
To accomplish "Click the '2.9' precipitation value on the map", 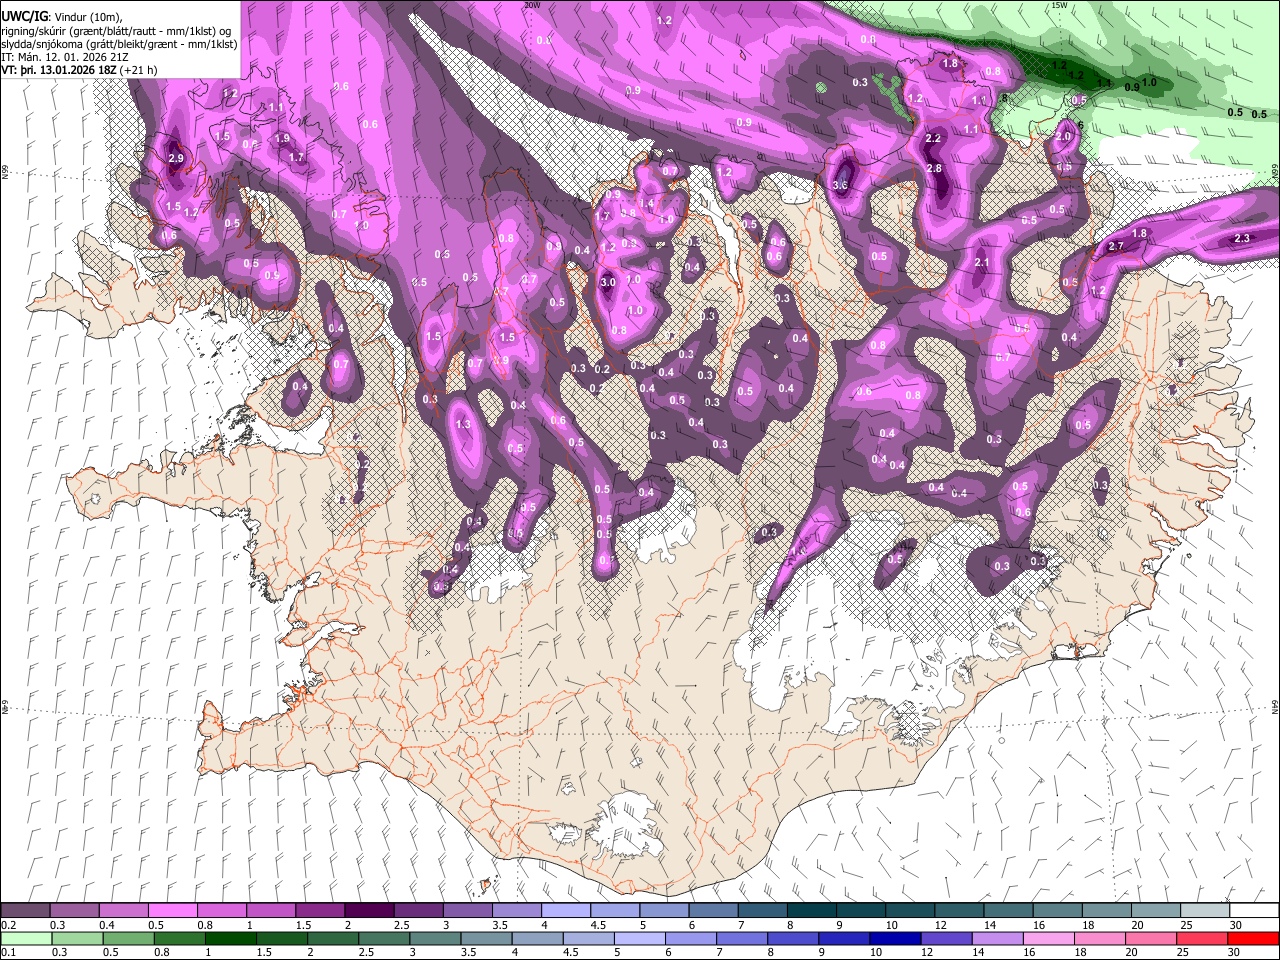I will (x=177, y=159).
